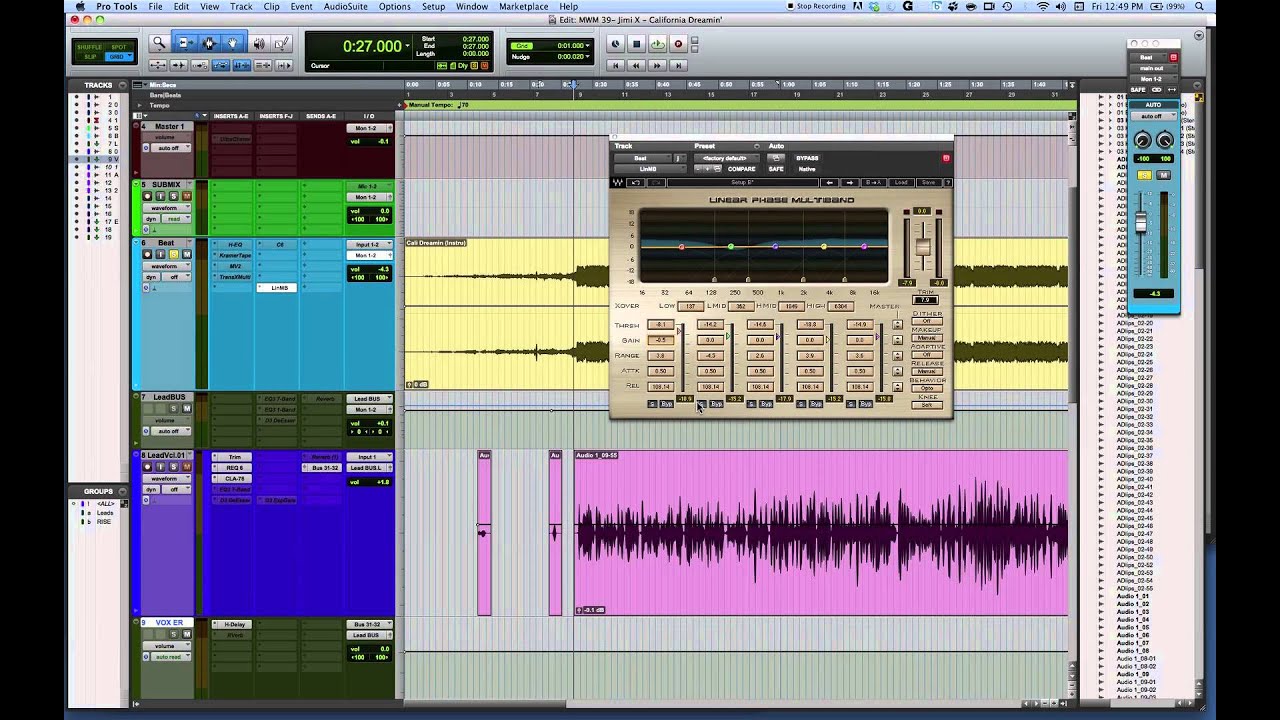Viewport: 1280px width, 720px height.
Task: Click the Low band Gain value field
Action: tap(660, 340)
